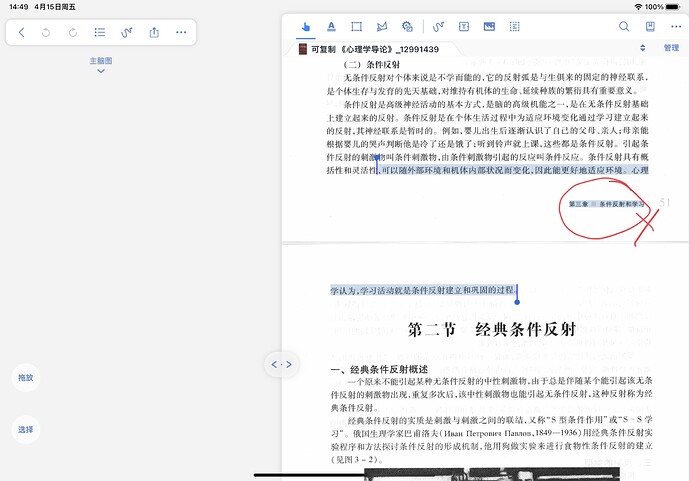Click the line starting 无条件反射对个体来说
Screen dimensions: 689x481
tap(496, 78)
